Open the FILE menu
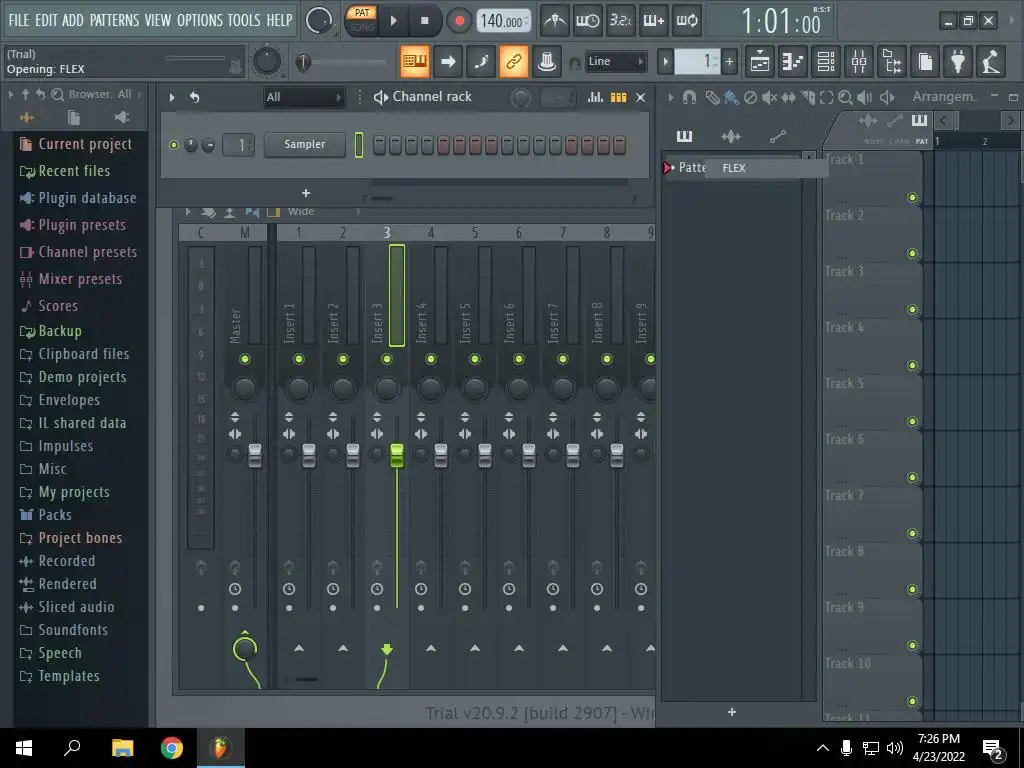This screenshot has height=768, width=1024. 18,20
